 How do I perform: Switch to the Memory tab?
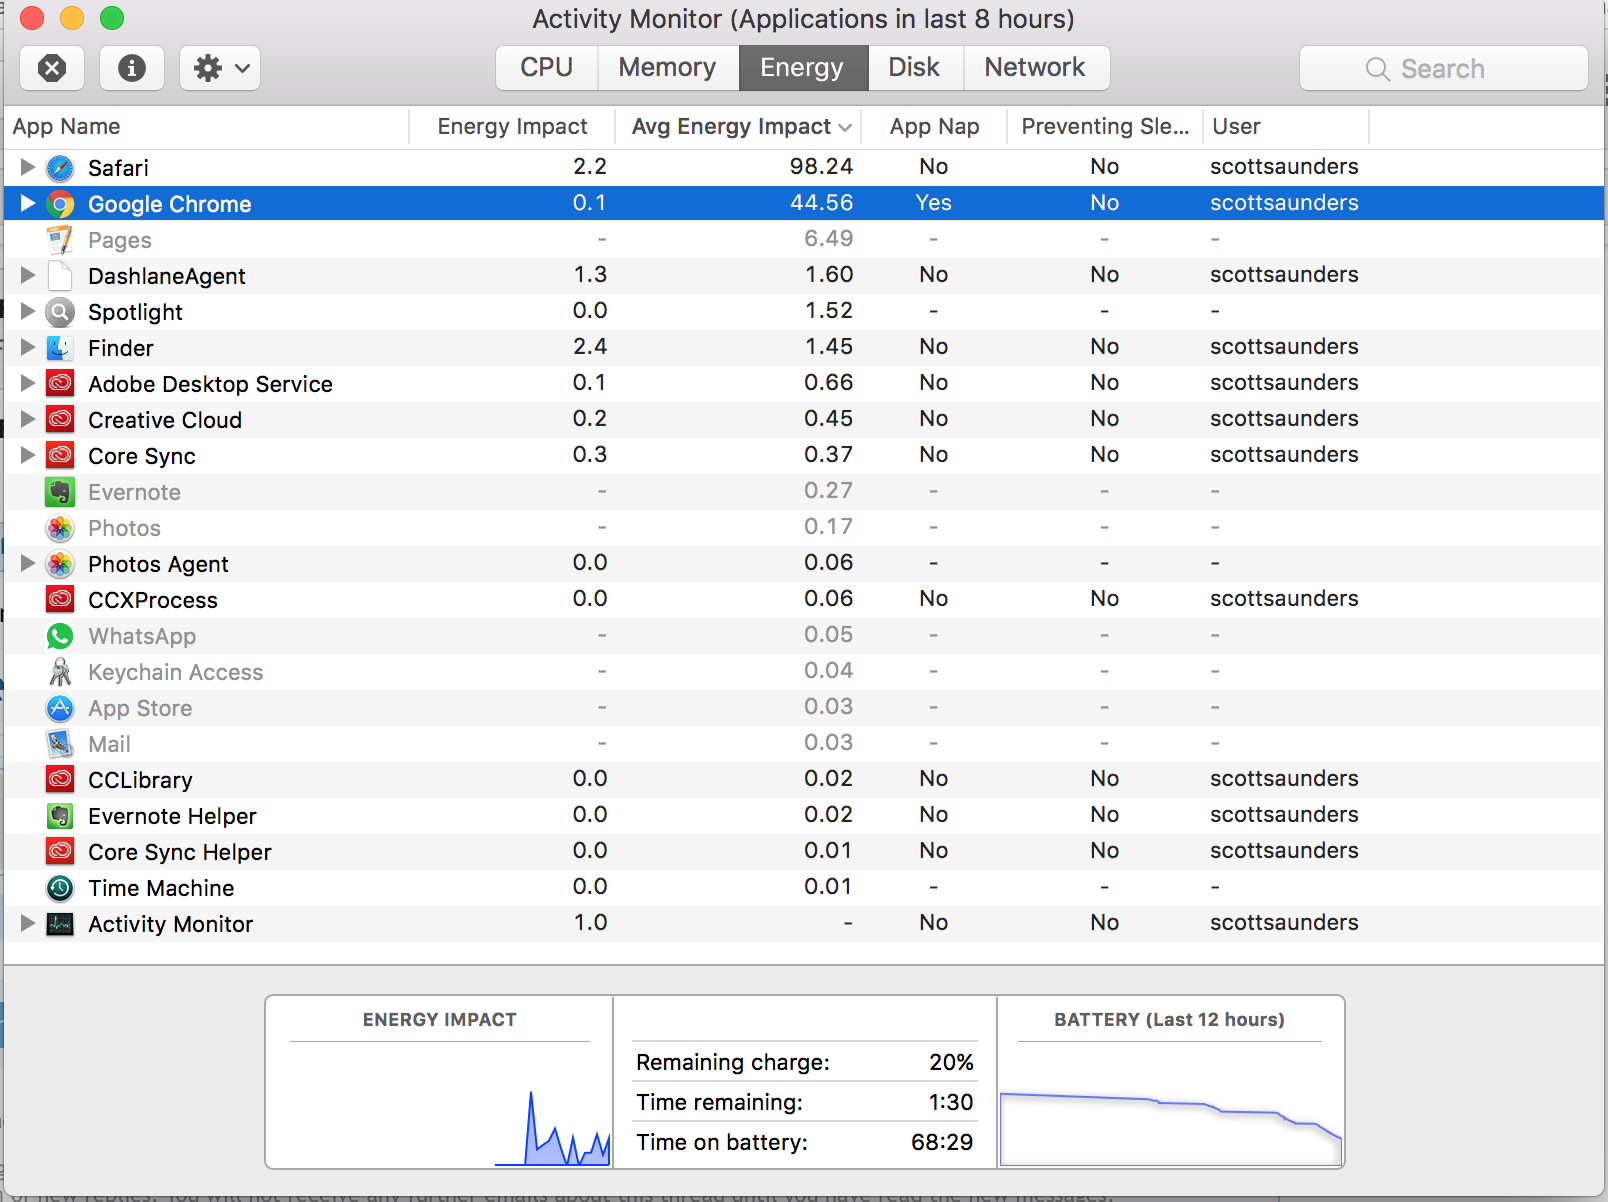tap(668, 68)
